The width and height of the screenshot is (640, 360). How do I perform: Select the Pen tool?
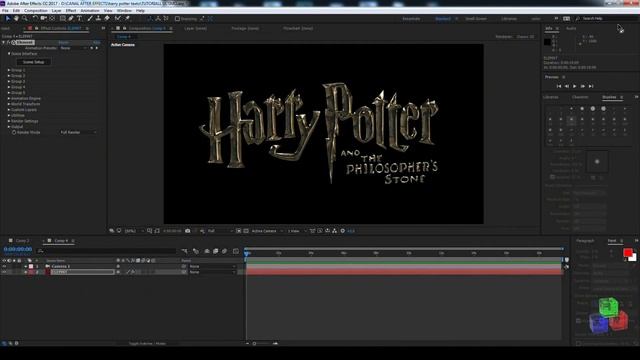(71, 18)
